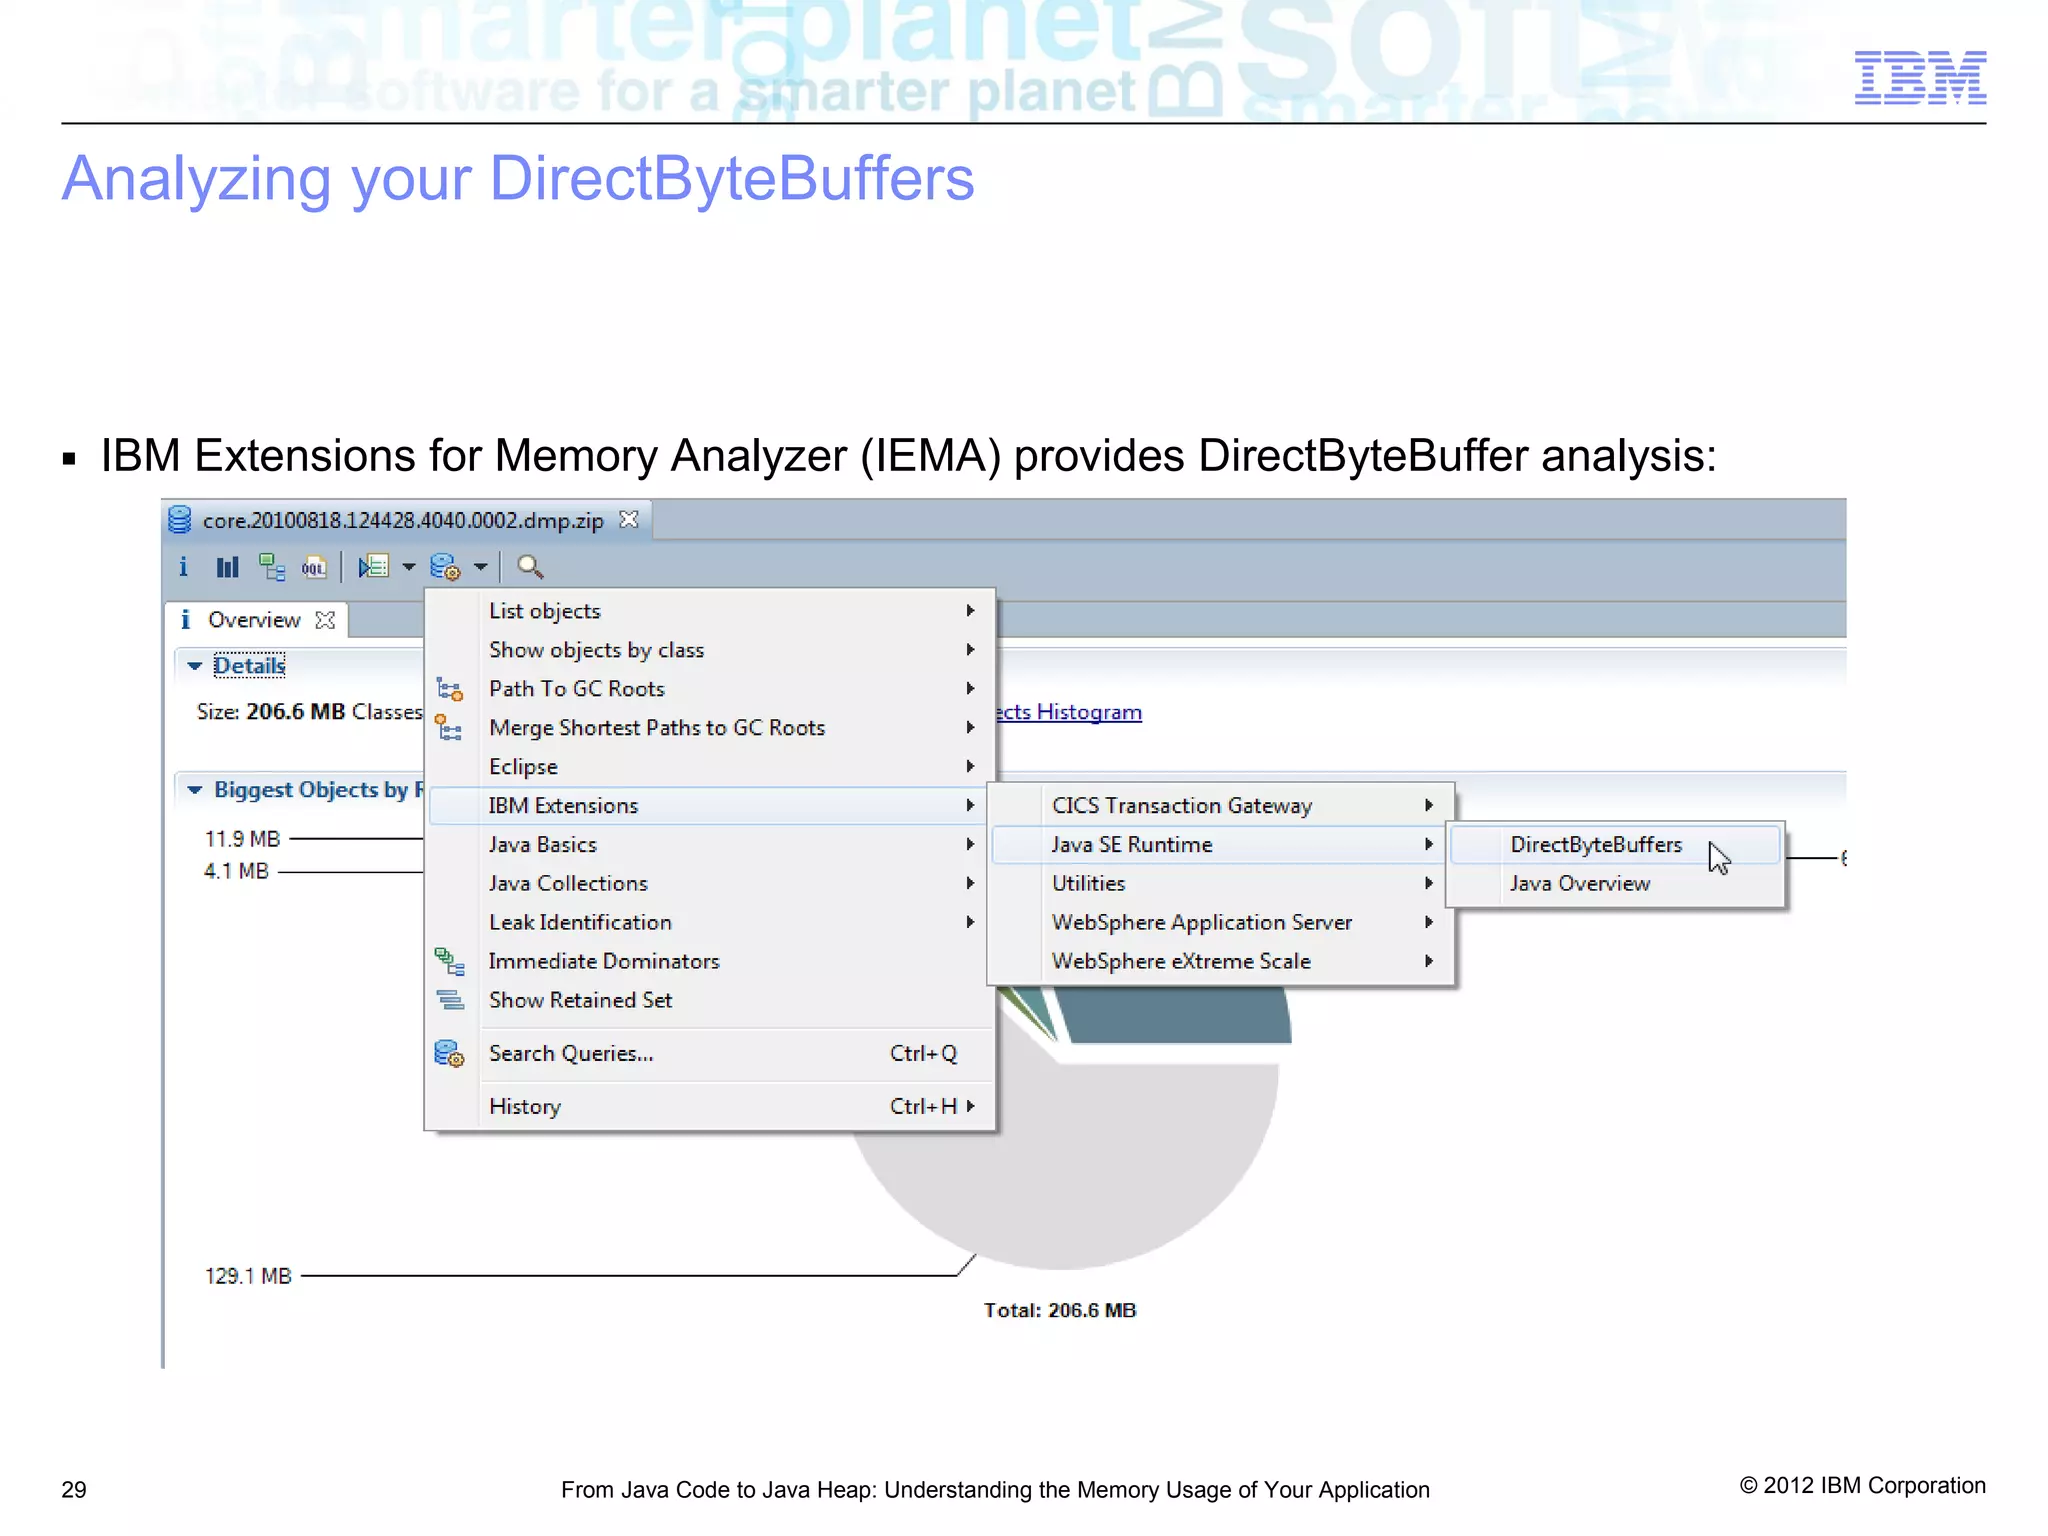Open the Dominator Tree toolbar icon
The image size is (2048, 1536).
coord(271,567)
